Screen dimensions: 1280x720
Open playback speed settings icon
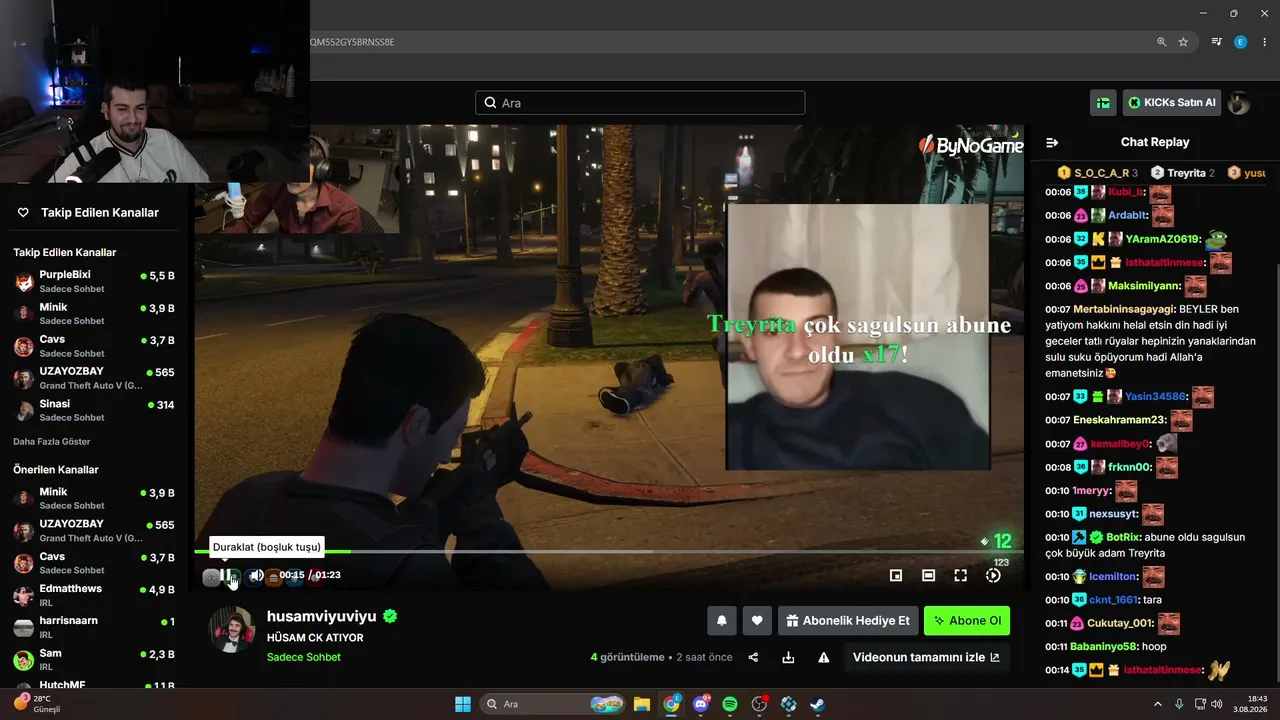993,575
